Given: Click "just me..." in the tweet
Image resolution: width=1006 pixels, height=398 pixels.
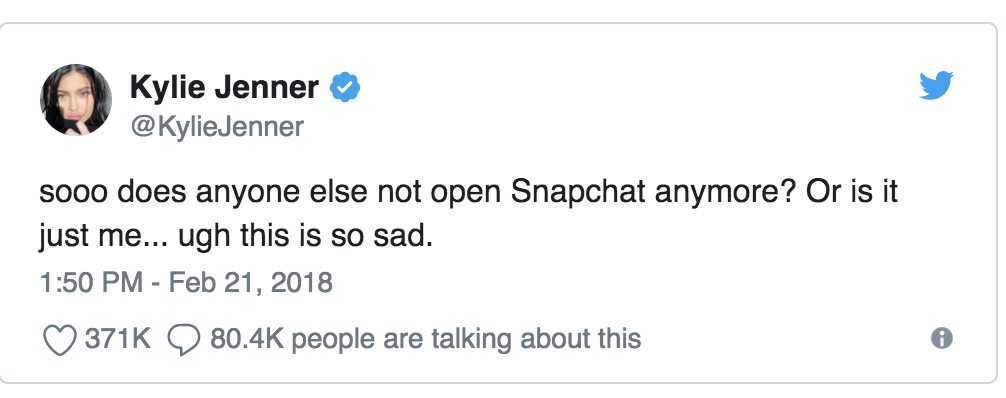Looking at the screenshot, I should click(x=103, y=238).
